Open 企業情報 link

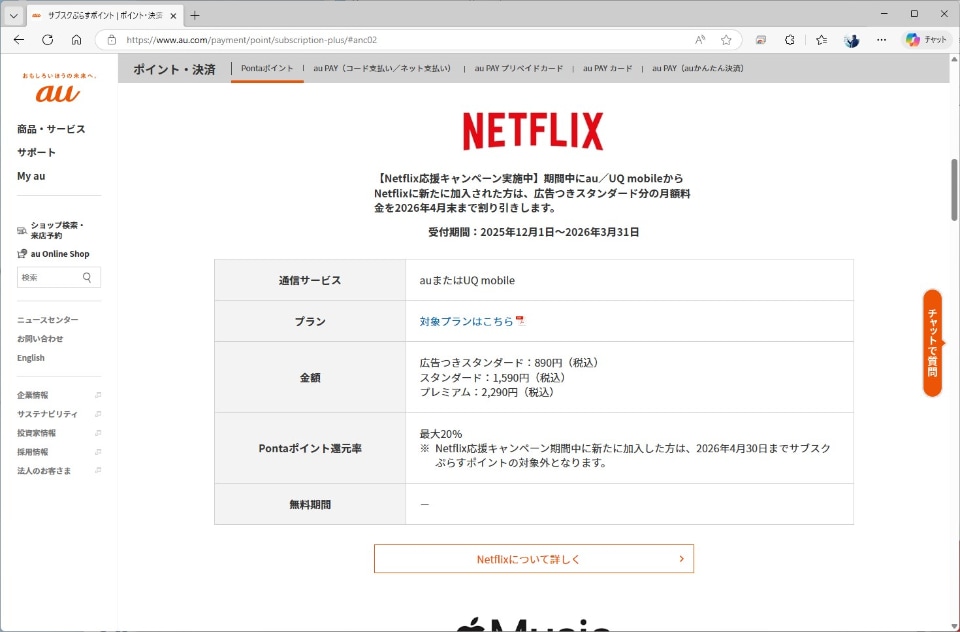32,395
